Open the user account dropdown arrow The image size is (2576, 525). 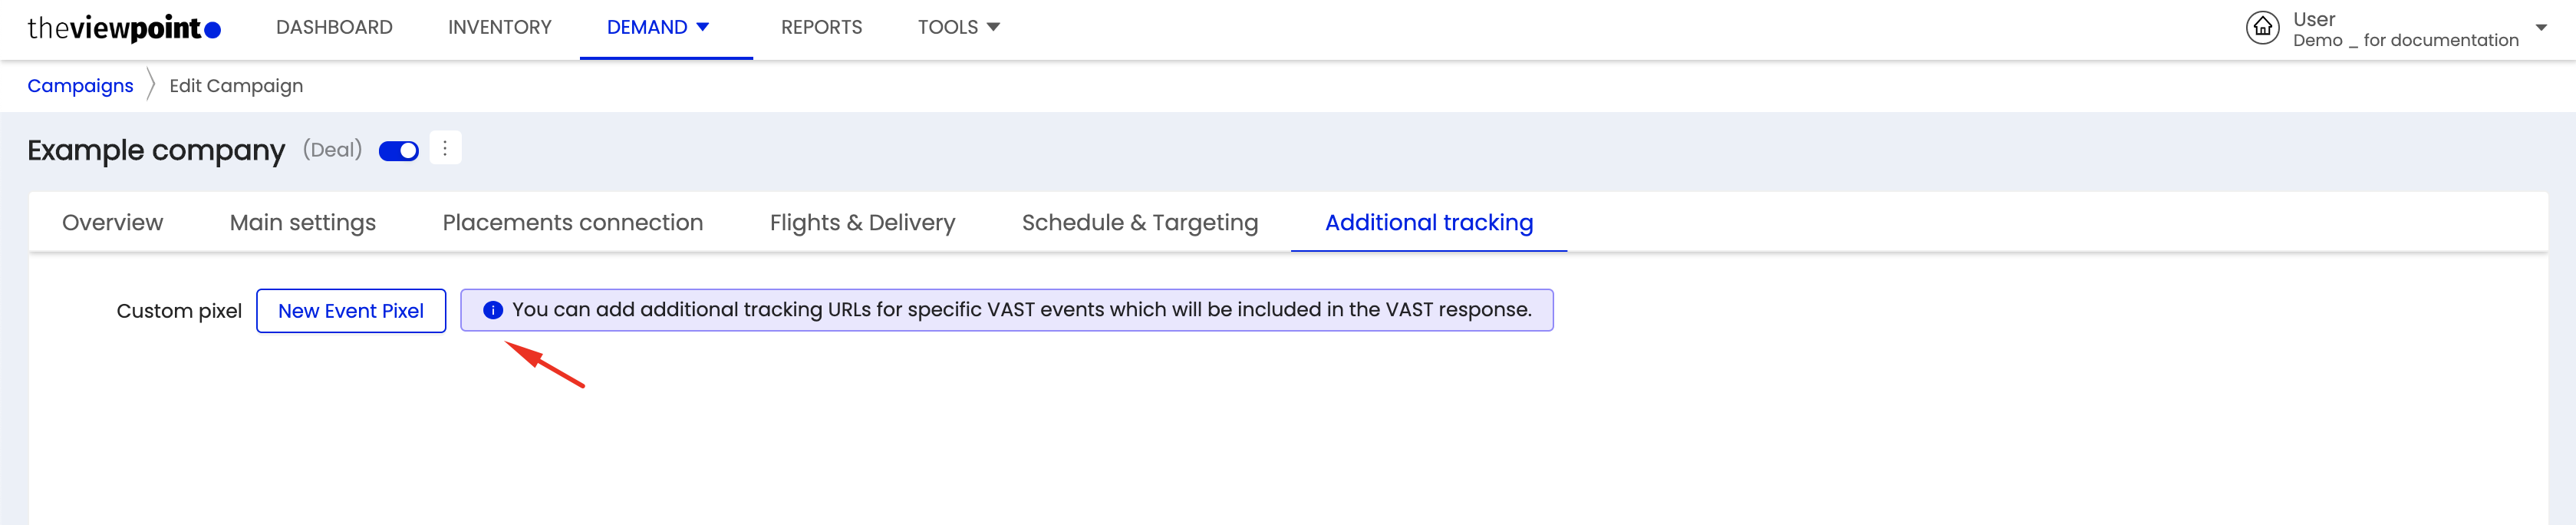(2540, 28)
